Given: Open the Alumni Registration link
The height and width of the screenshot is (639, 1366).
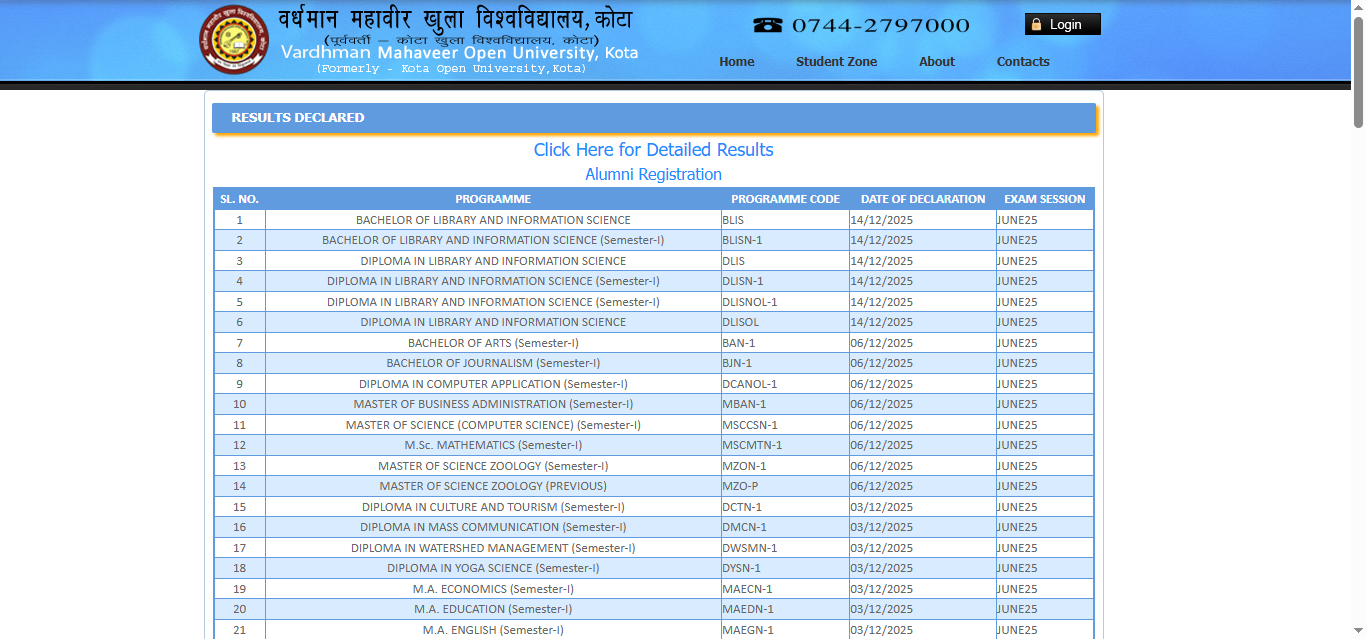Looking at the screenshot, I should (x=653, y=174).
